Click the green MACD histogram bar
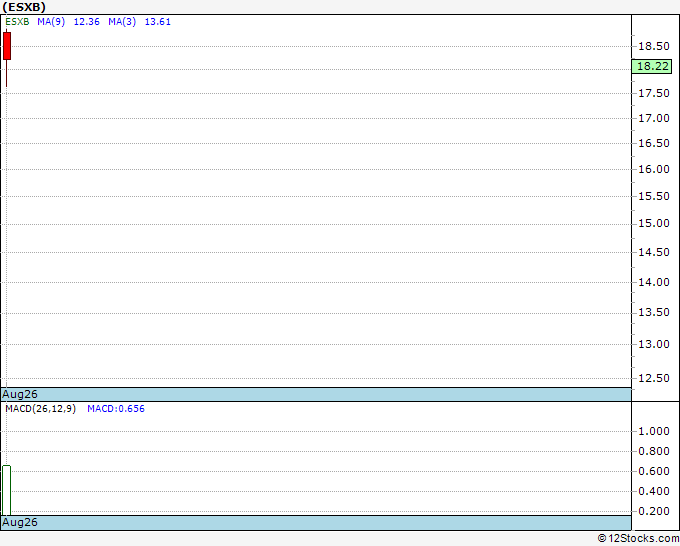Screen dimensions: 680x546 7,490
